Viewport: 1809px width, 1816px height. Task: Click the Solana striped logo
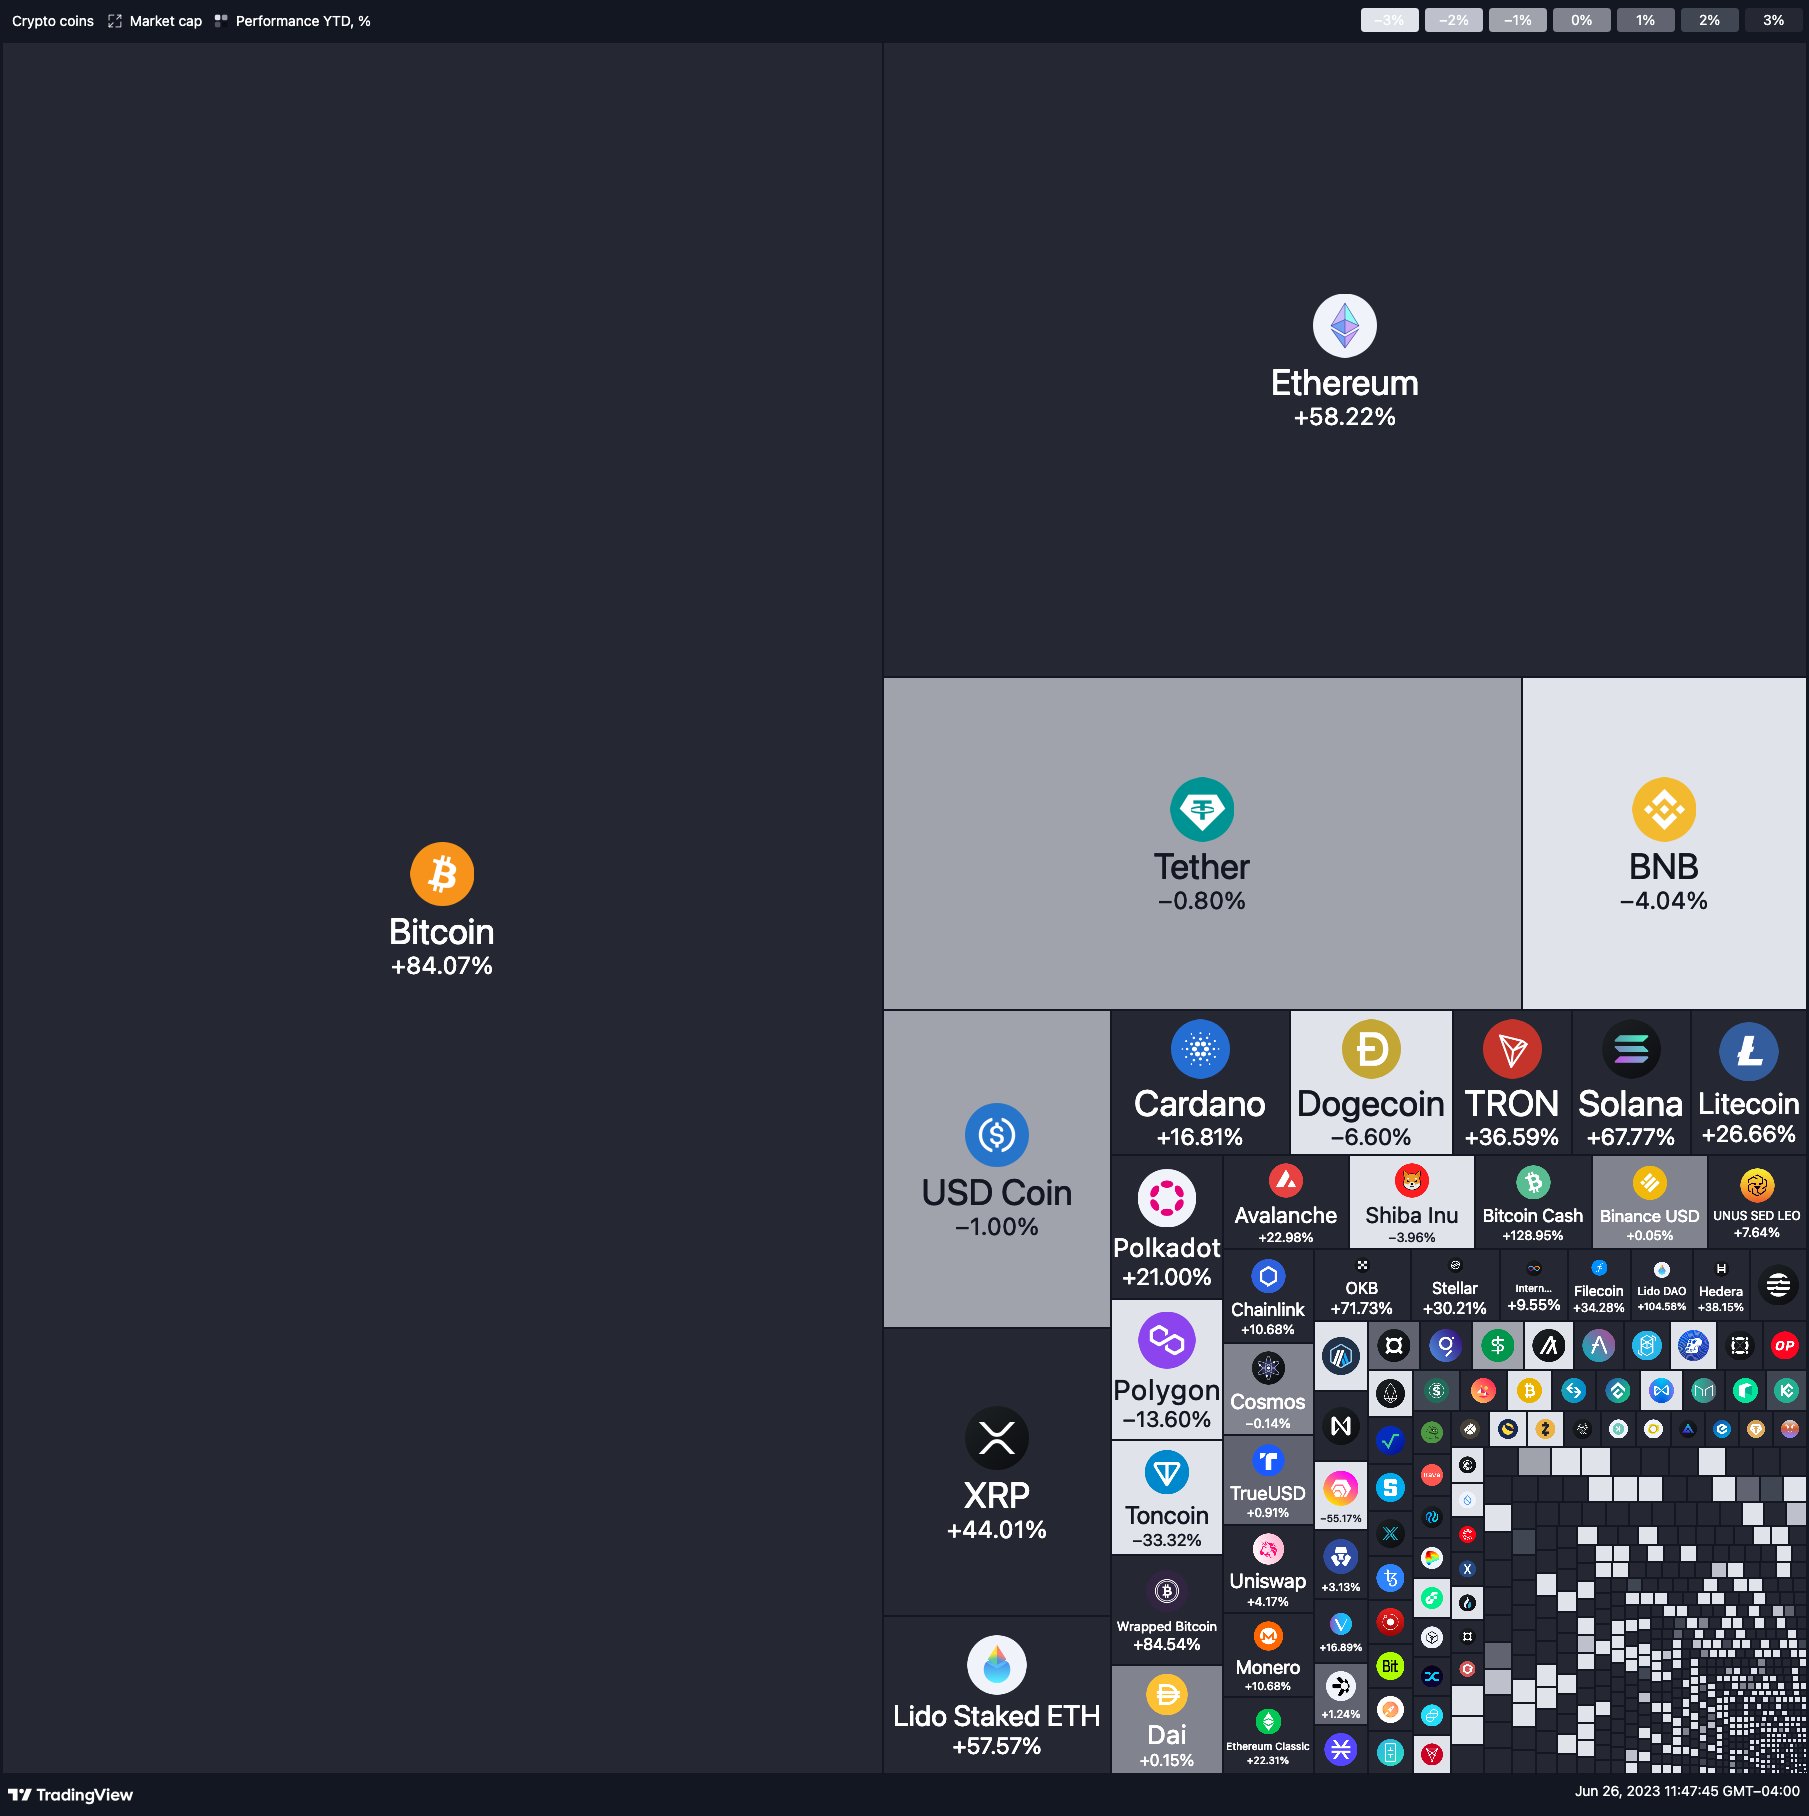[1631, 1049]
